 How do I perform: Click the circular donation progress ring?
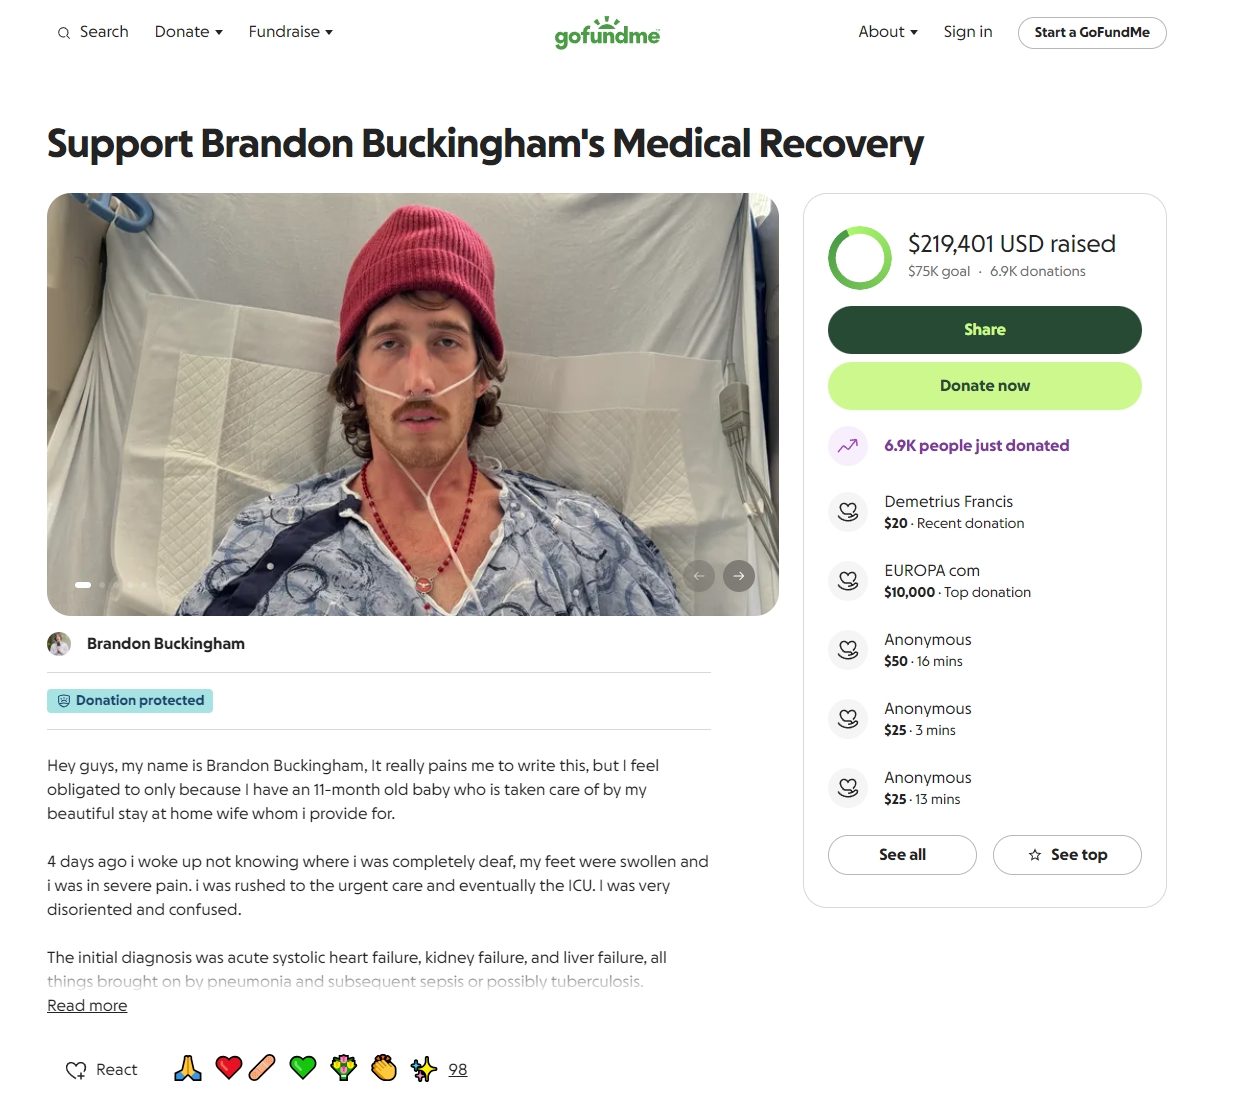860,258
